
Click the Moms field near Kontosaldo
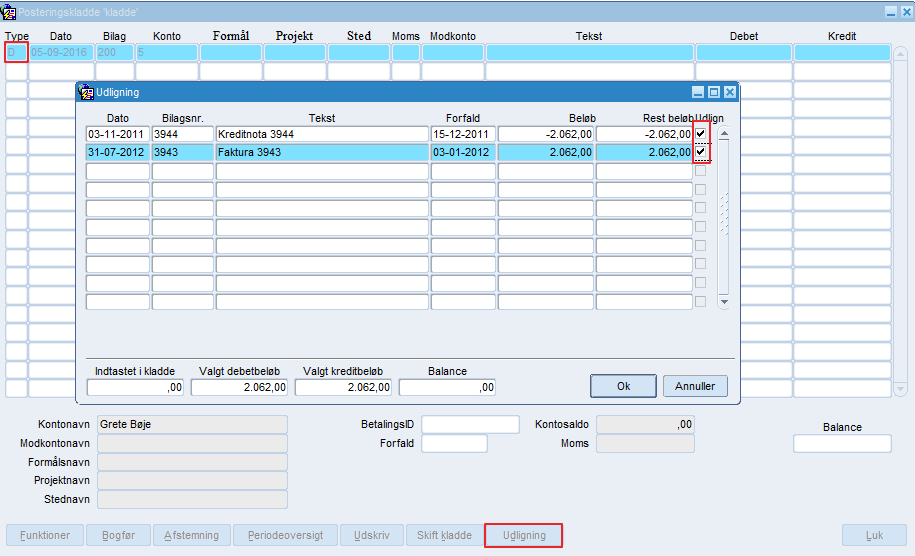[645, 443]
